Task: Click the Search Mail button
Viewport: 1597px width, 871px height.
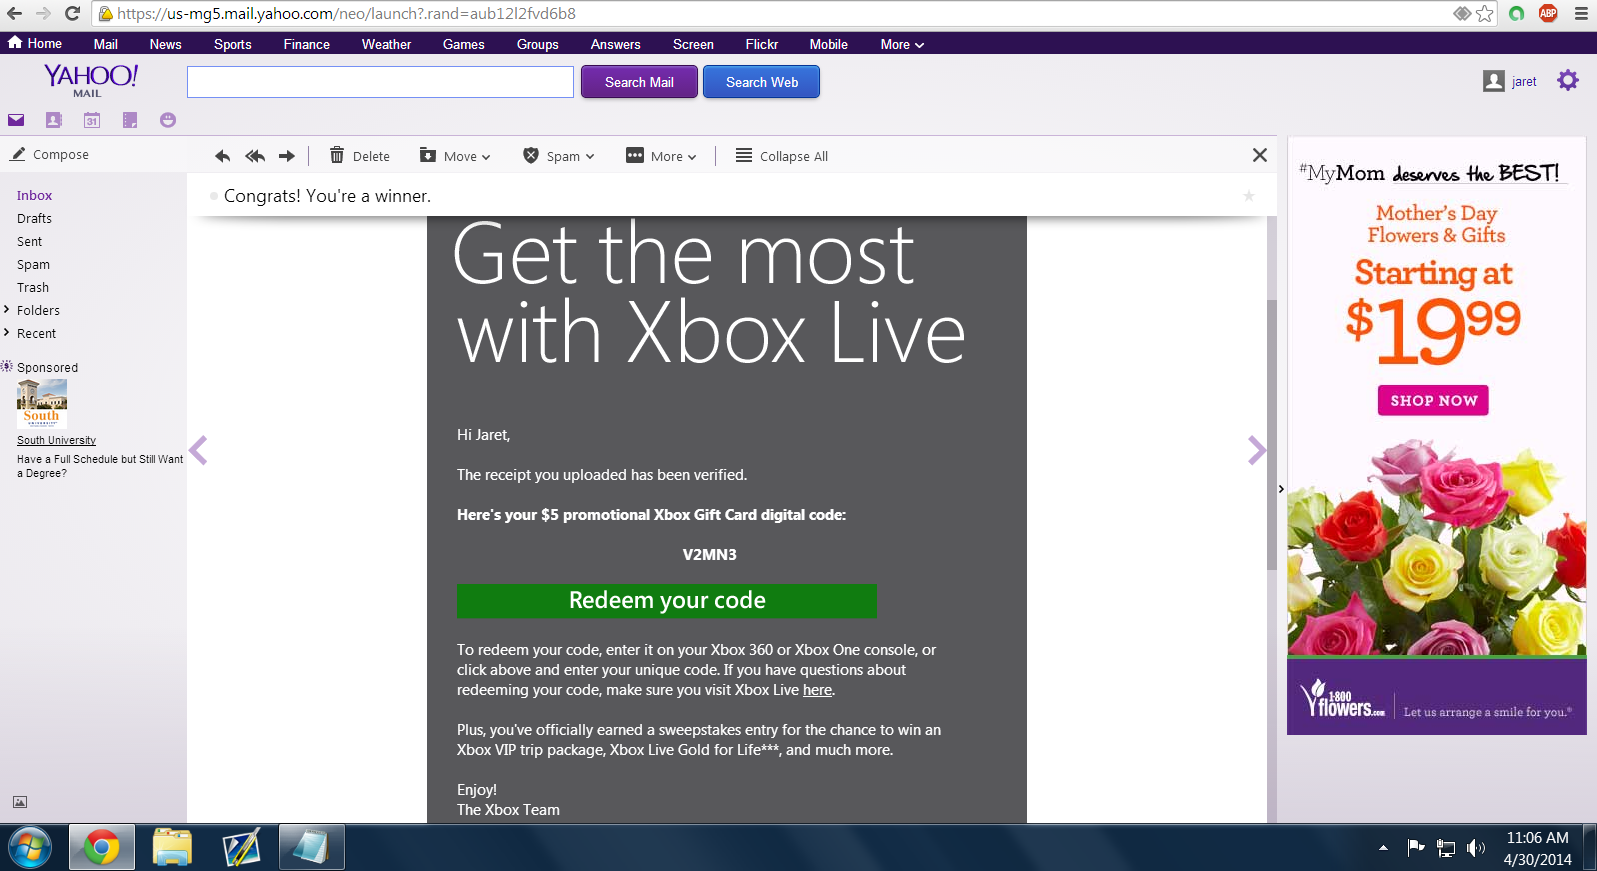Action: (639, 82)
